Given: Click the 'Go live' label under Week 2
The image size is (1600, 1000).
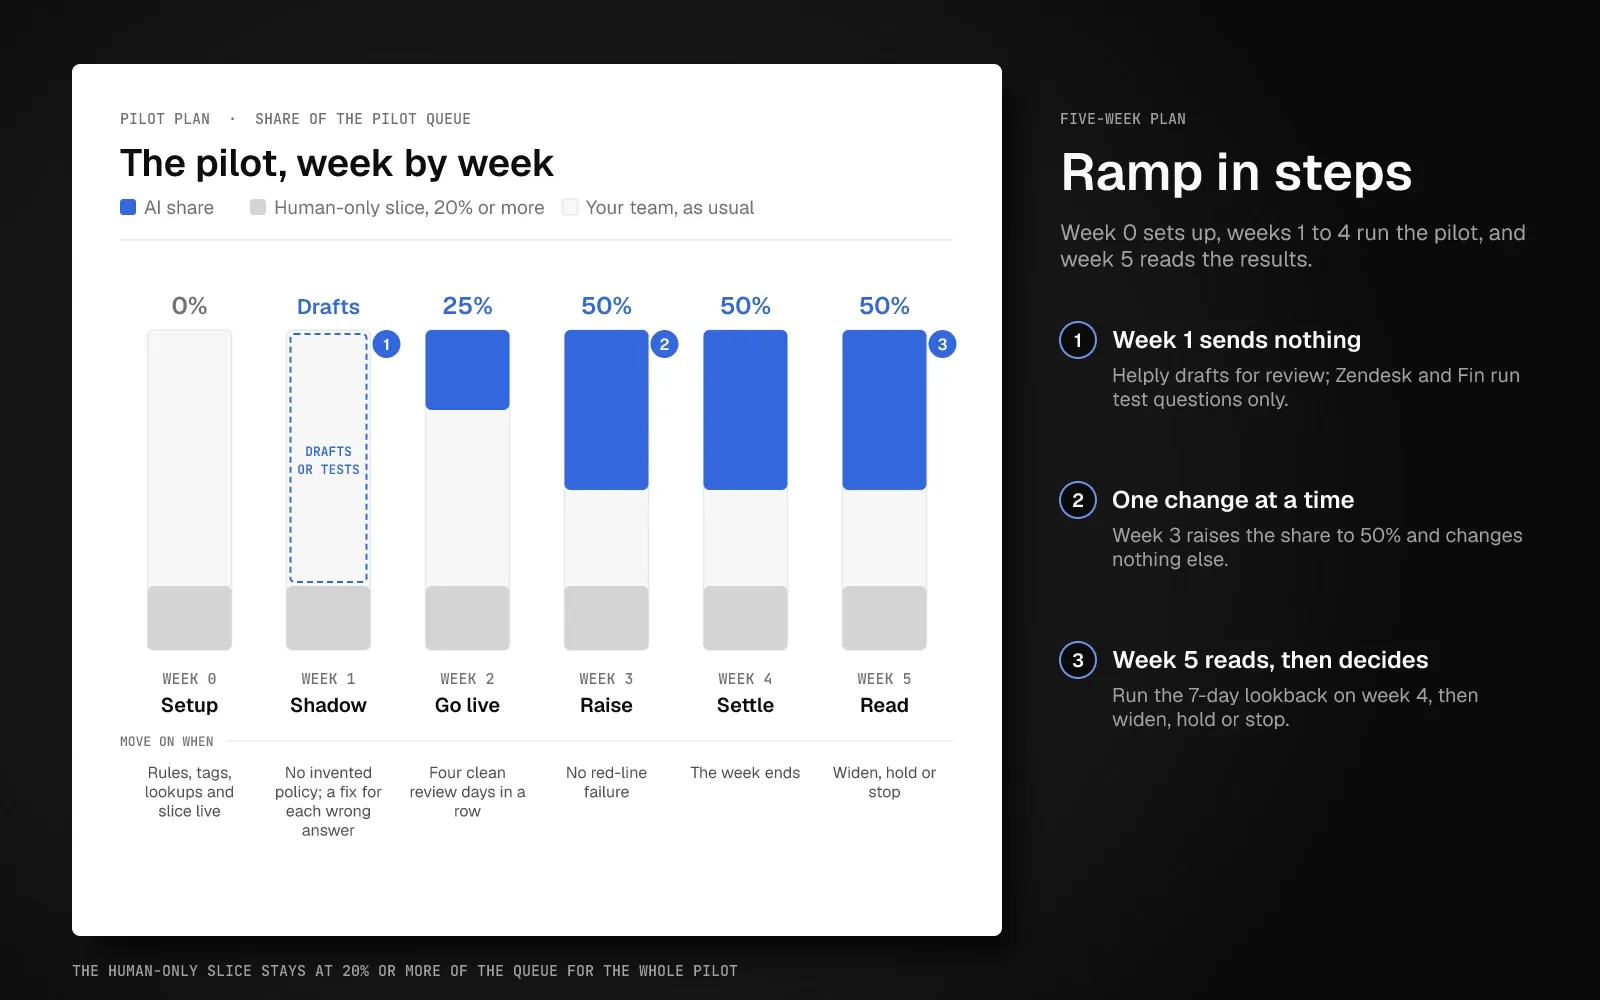Looking at the screenshot, I should [467, 705].
